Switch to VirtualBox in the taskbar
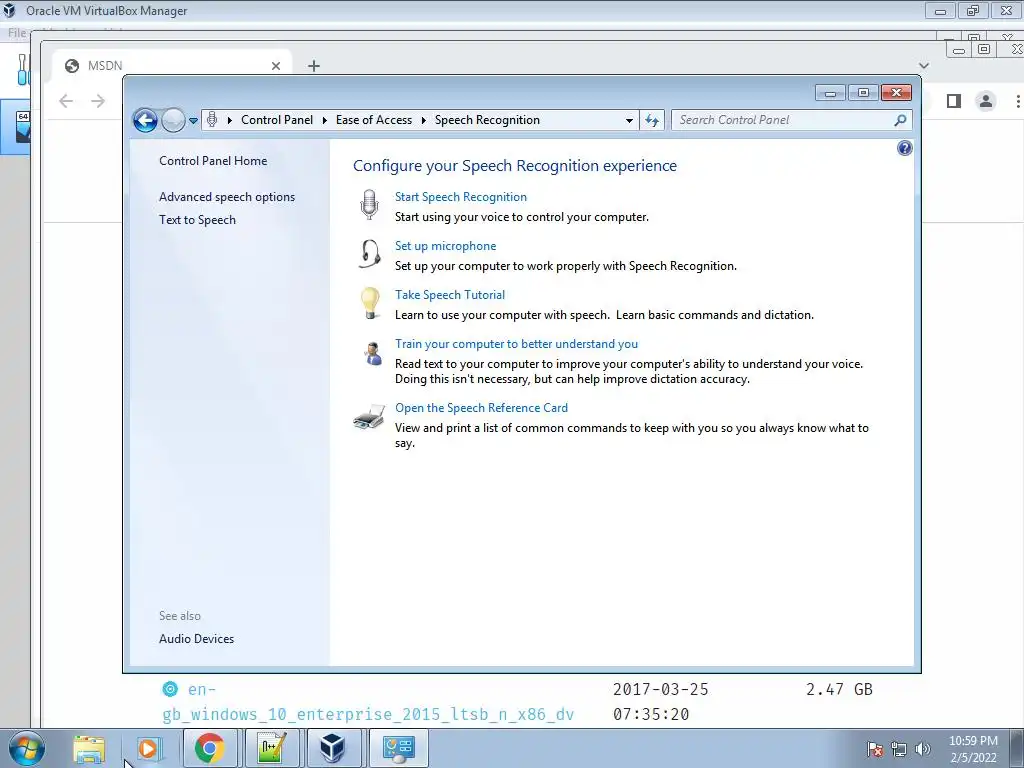Viewport: 1024px width, 768px height. click(332, 748)
